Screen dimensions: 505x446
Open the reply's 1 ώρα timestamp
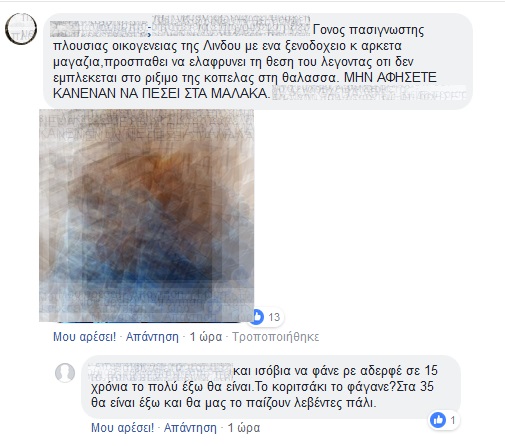tap(244, 427)
